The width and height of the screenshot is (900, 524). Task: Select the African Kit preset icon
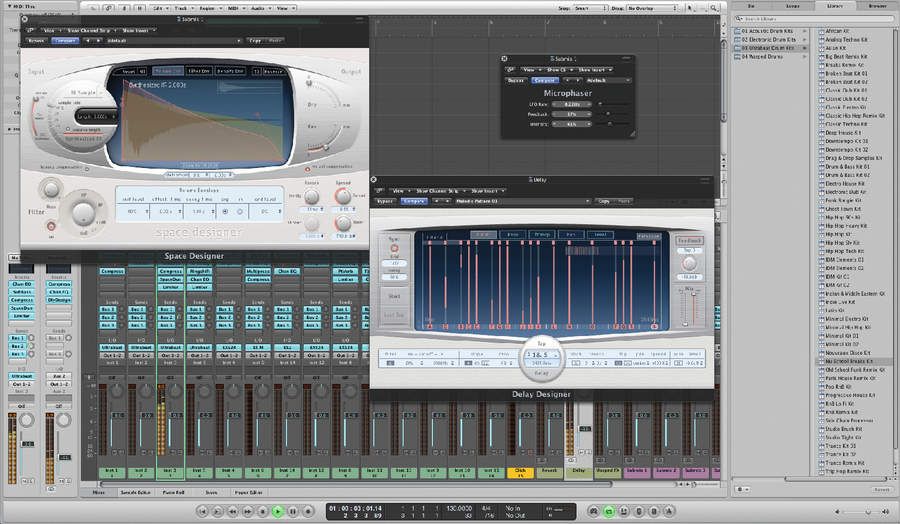[821, 31]
